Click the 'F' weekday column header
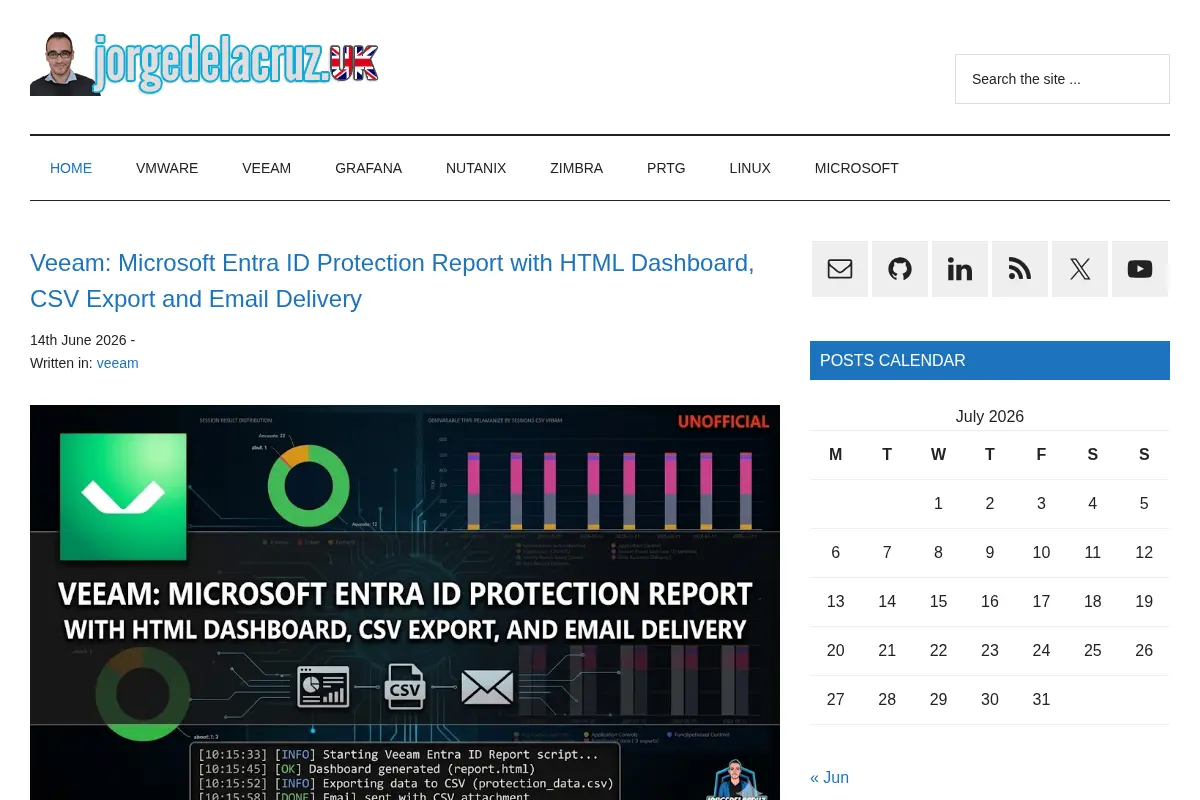 click(x=1041, y=455)
